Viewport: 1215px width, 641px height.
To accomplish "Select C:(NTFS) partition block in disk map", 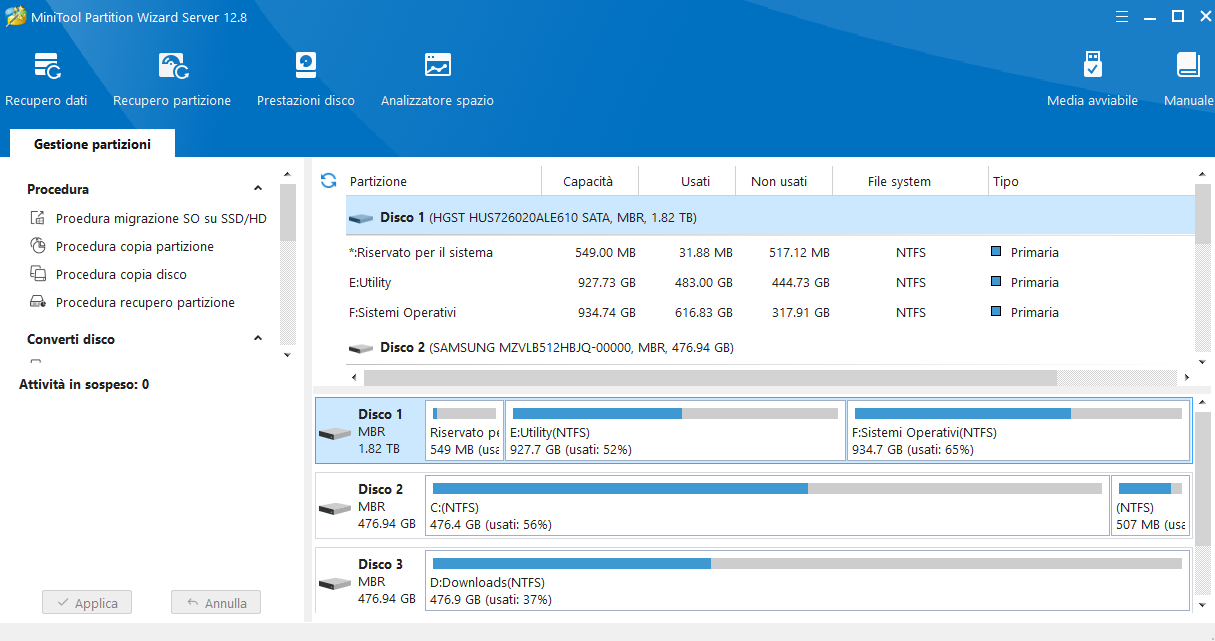I will (767, 506).
